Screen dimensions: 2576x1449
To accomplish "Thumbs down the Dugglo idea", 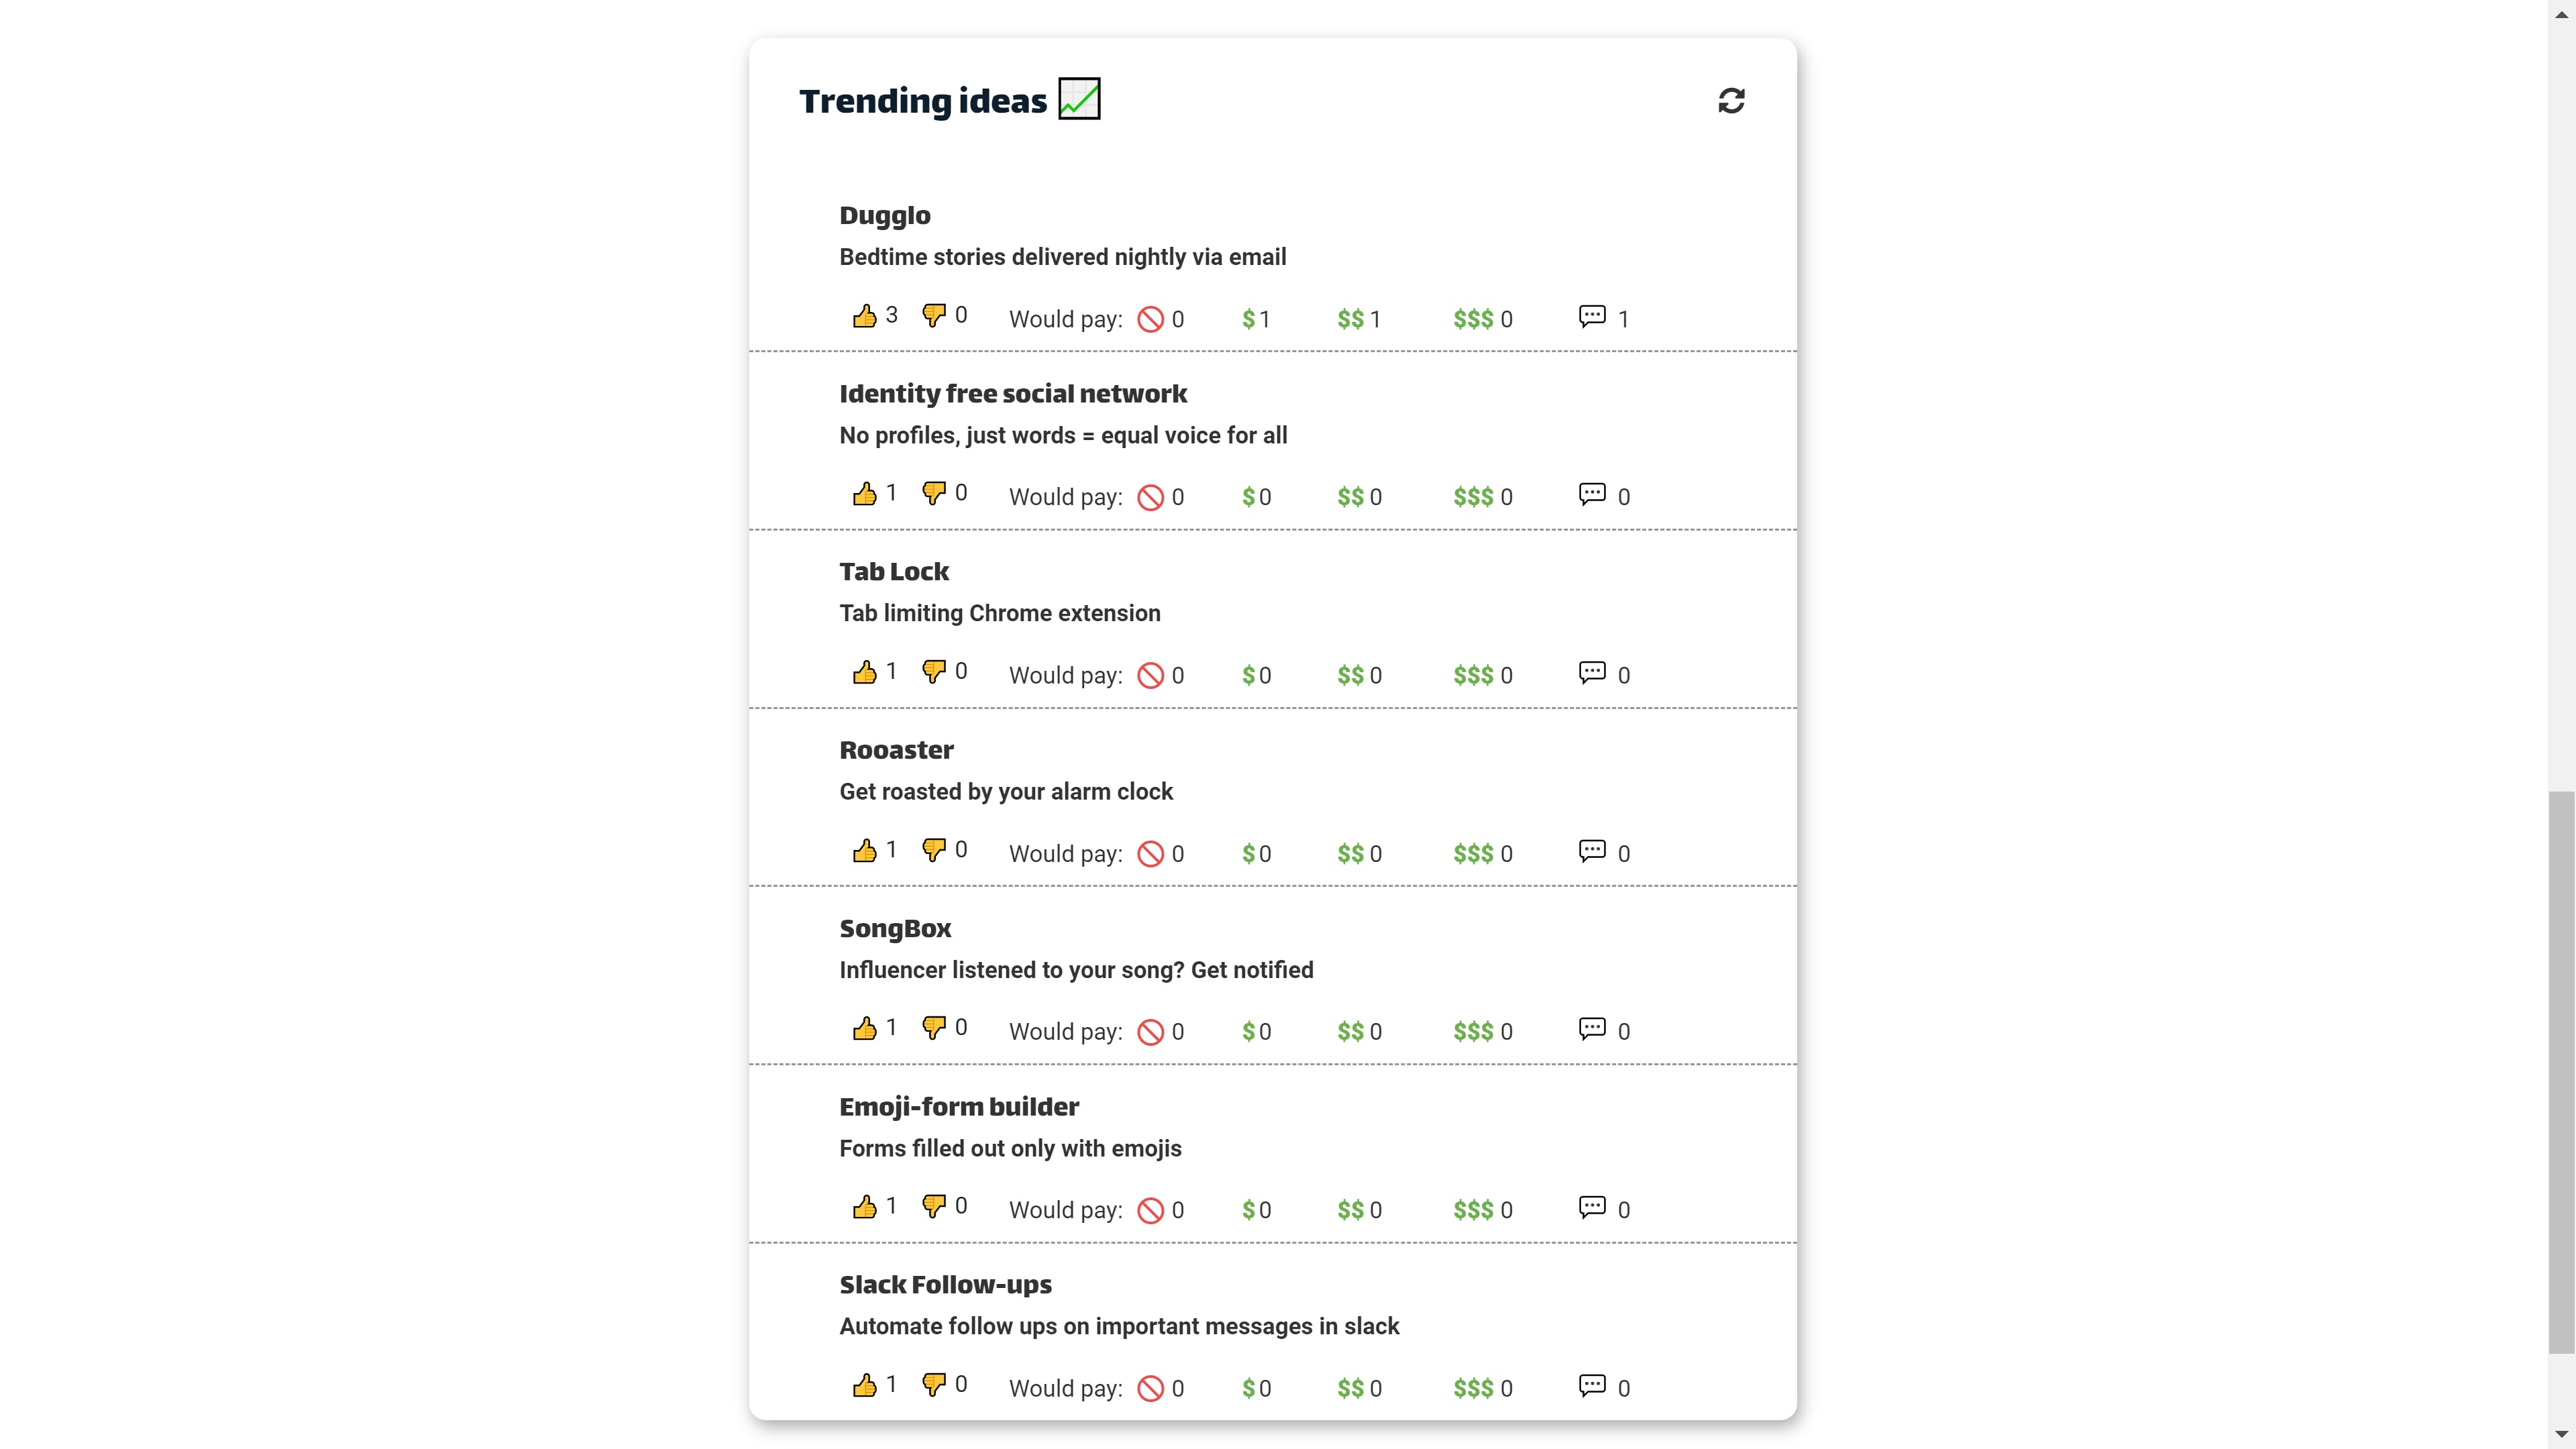I will point(933,316).
